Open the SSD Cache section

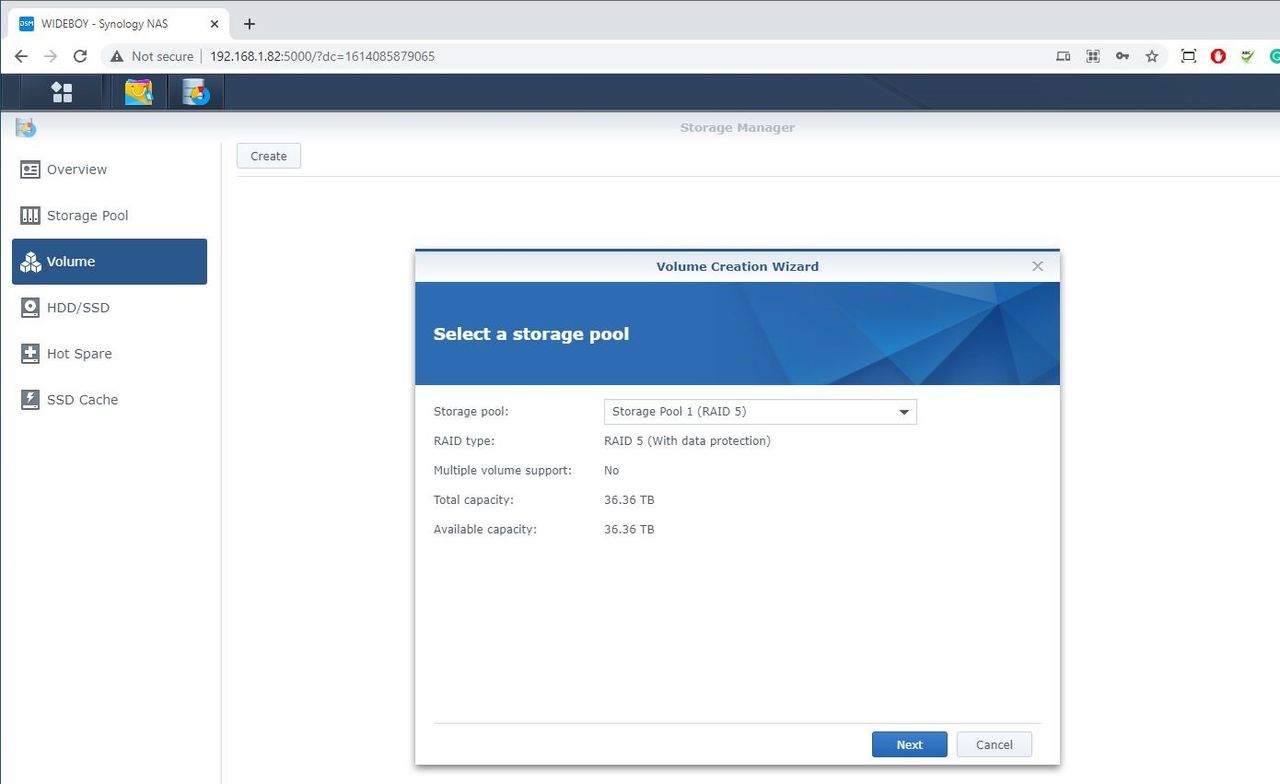tap(110, 399)
